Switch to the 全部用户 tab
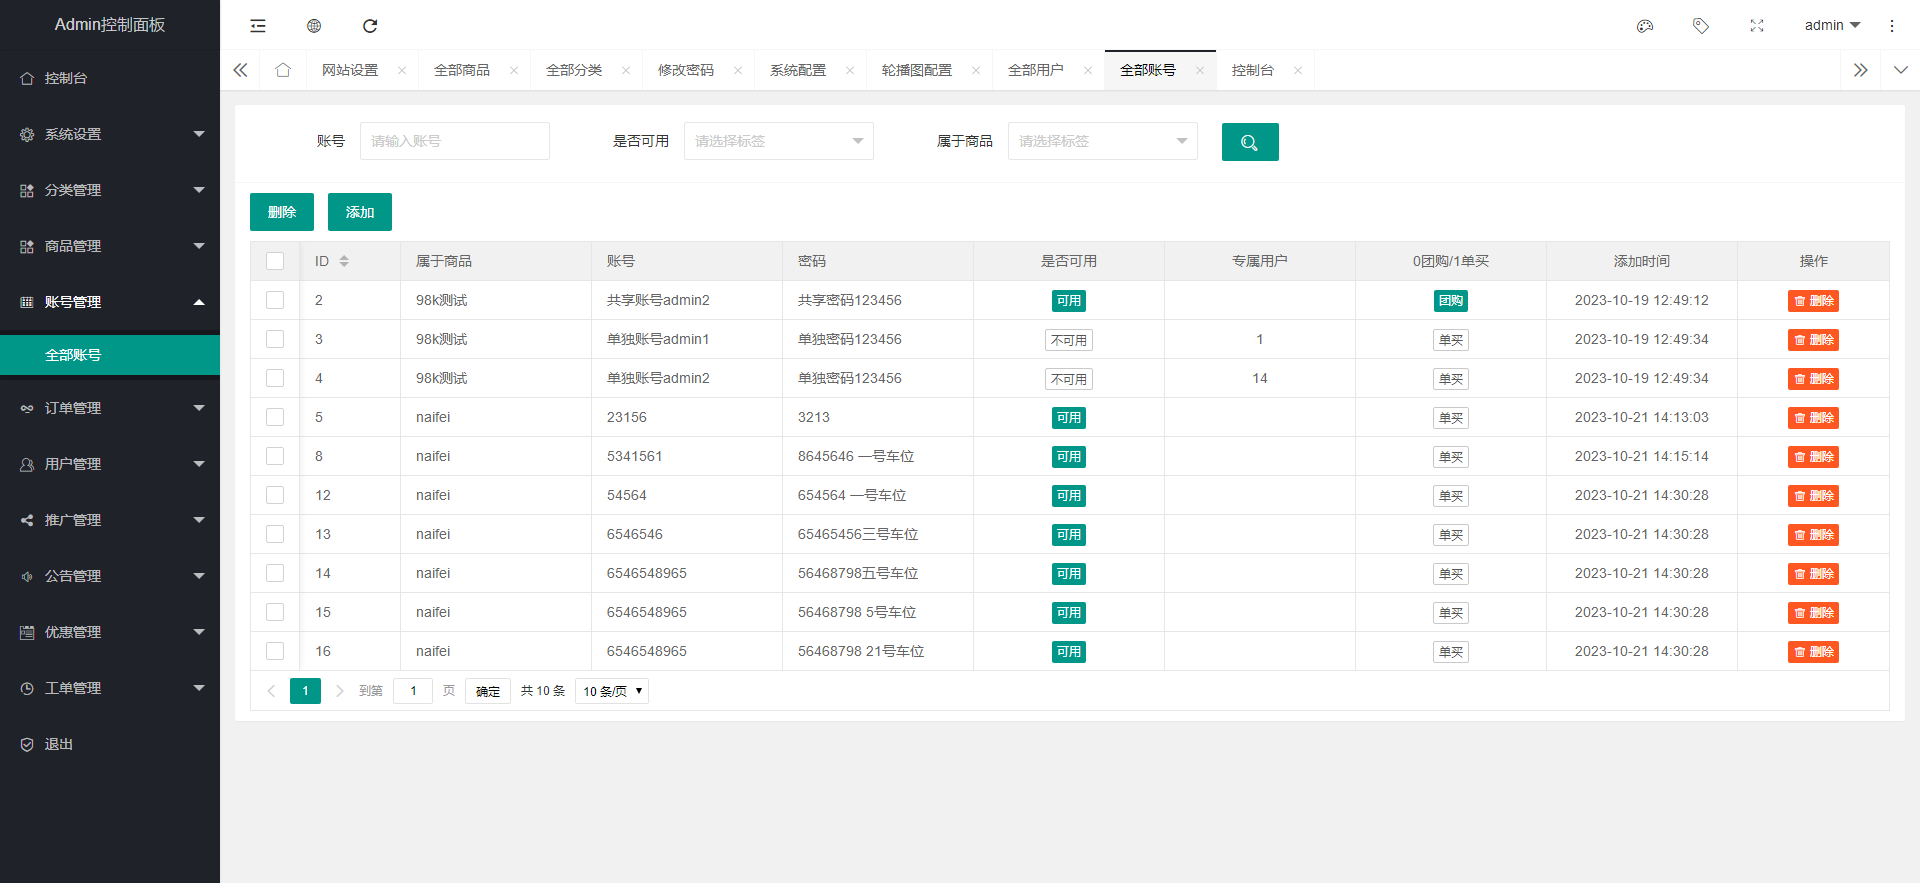Viewport: 1920px width, 883px height. 1036,70
